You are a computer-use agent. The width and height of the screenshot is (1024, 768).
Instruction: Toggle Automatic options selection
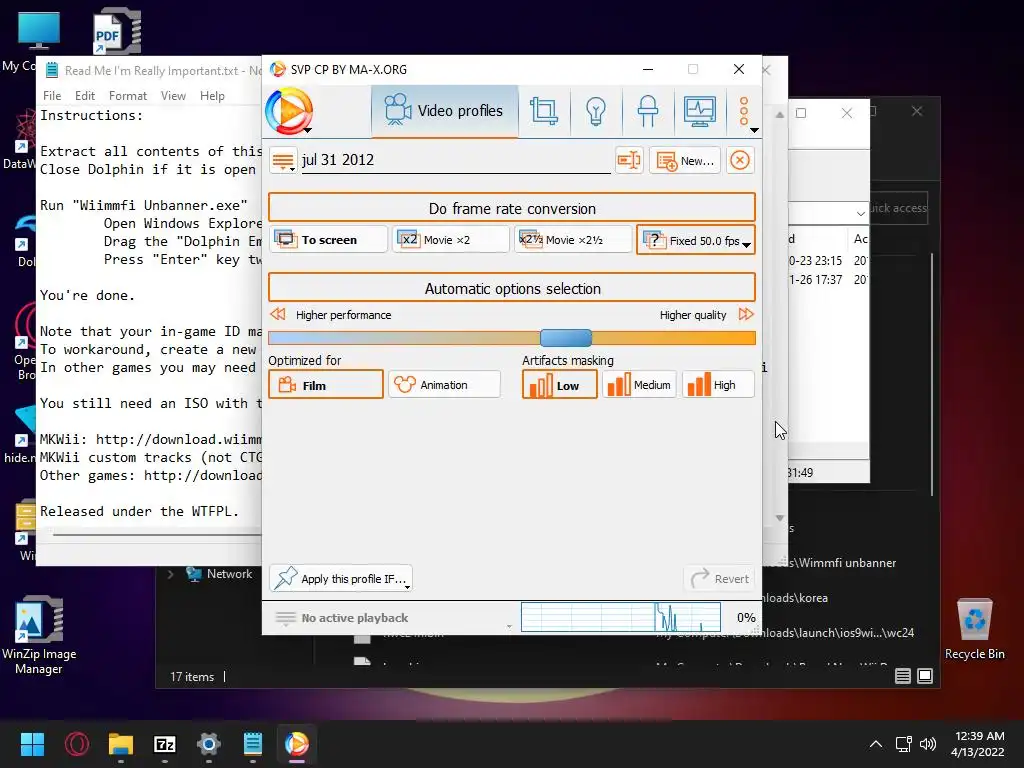coord(512,288)
